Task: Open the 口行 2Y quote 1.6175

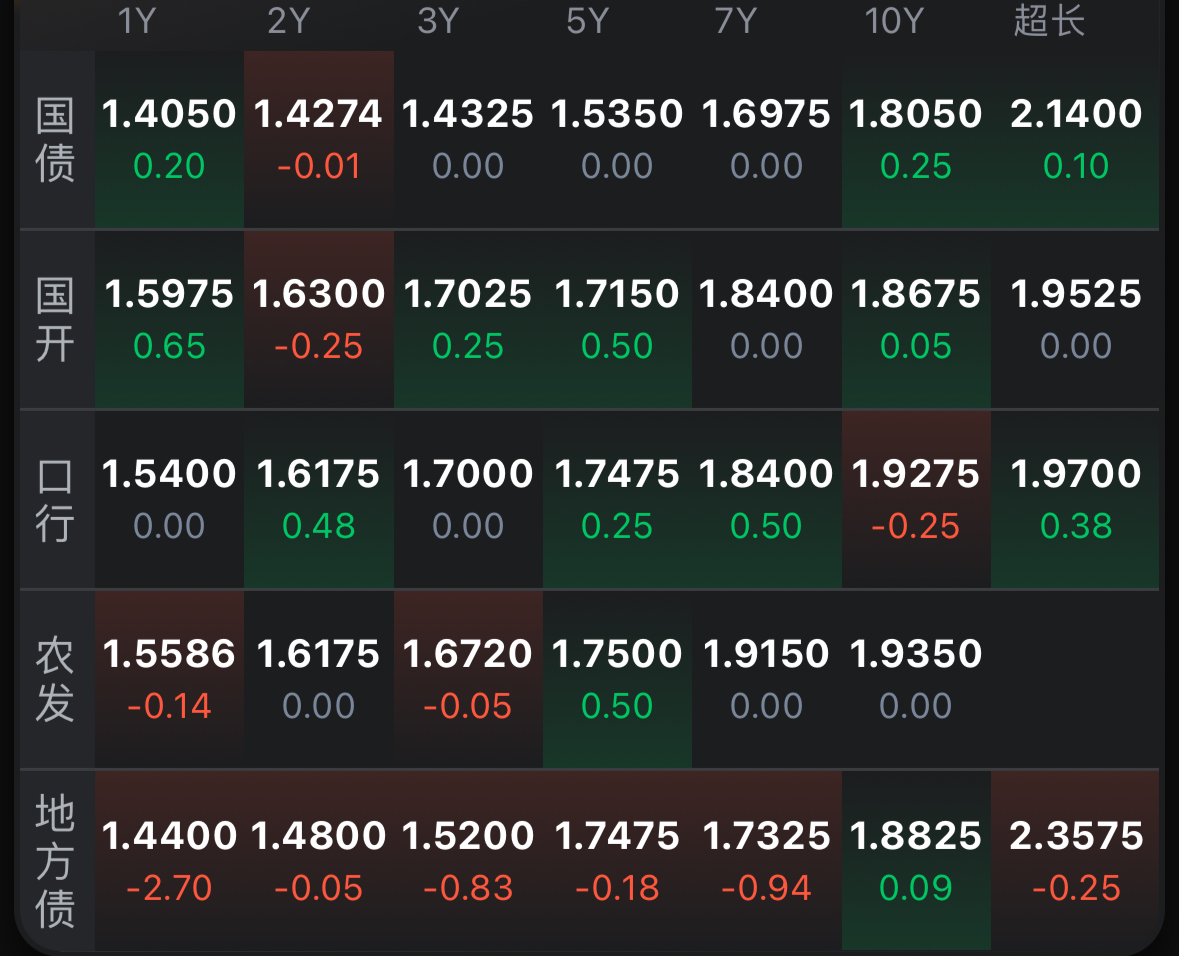Action: (x=319, y=499)
